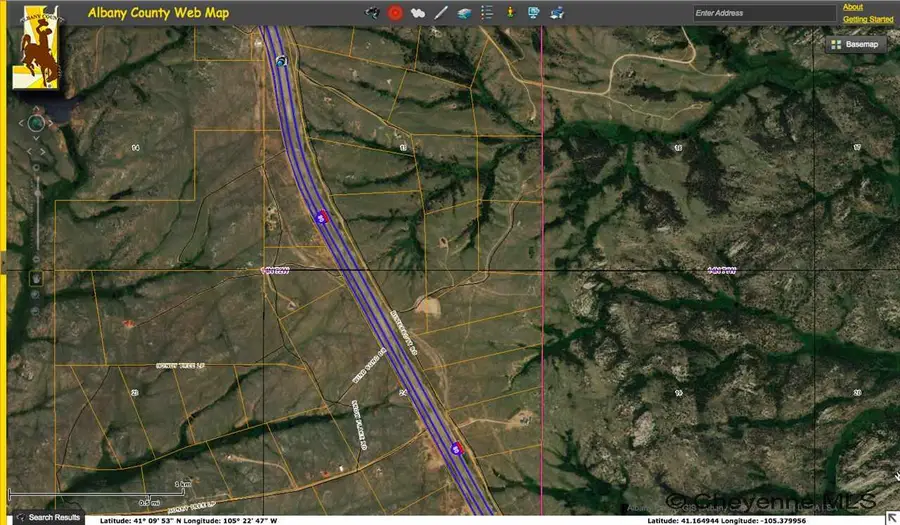Pan map down with navigation arrow
Screen dimensions: 900x525
click(x=36, y=138)
